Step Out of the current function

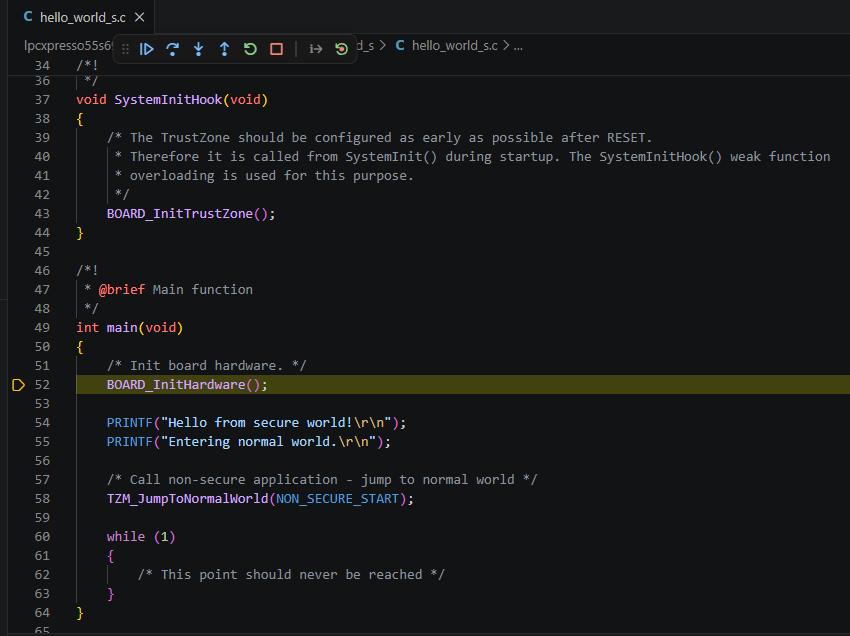(x=224, y=48)
